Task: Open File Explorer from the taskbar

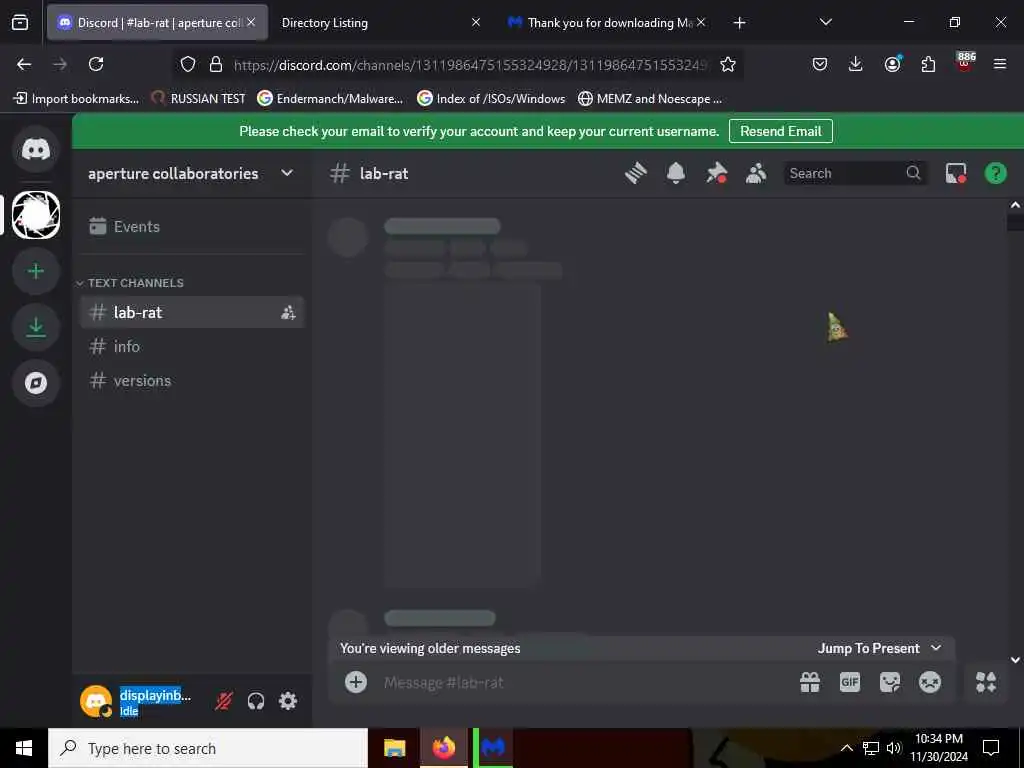Action: pos(394,748)
